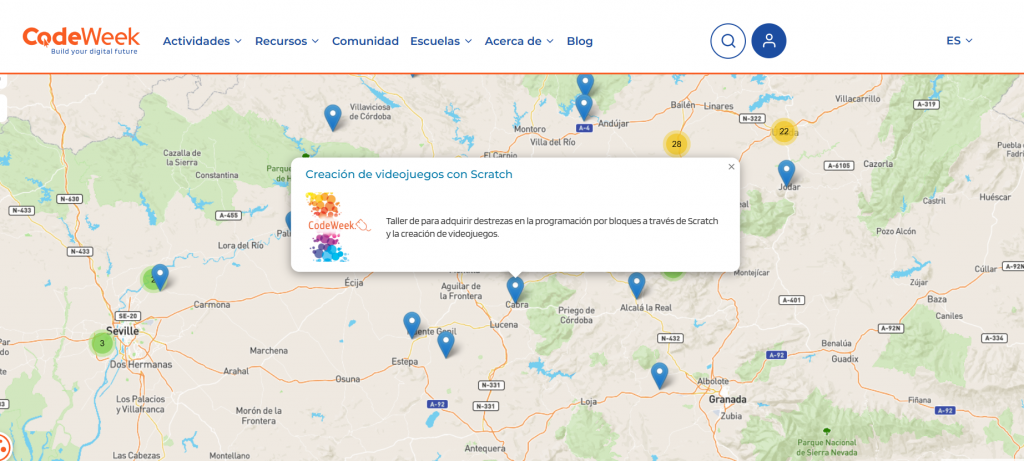
Task: Close the Scratch event popup
Action: click(x=731, y=167)
